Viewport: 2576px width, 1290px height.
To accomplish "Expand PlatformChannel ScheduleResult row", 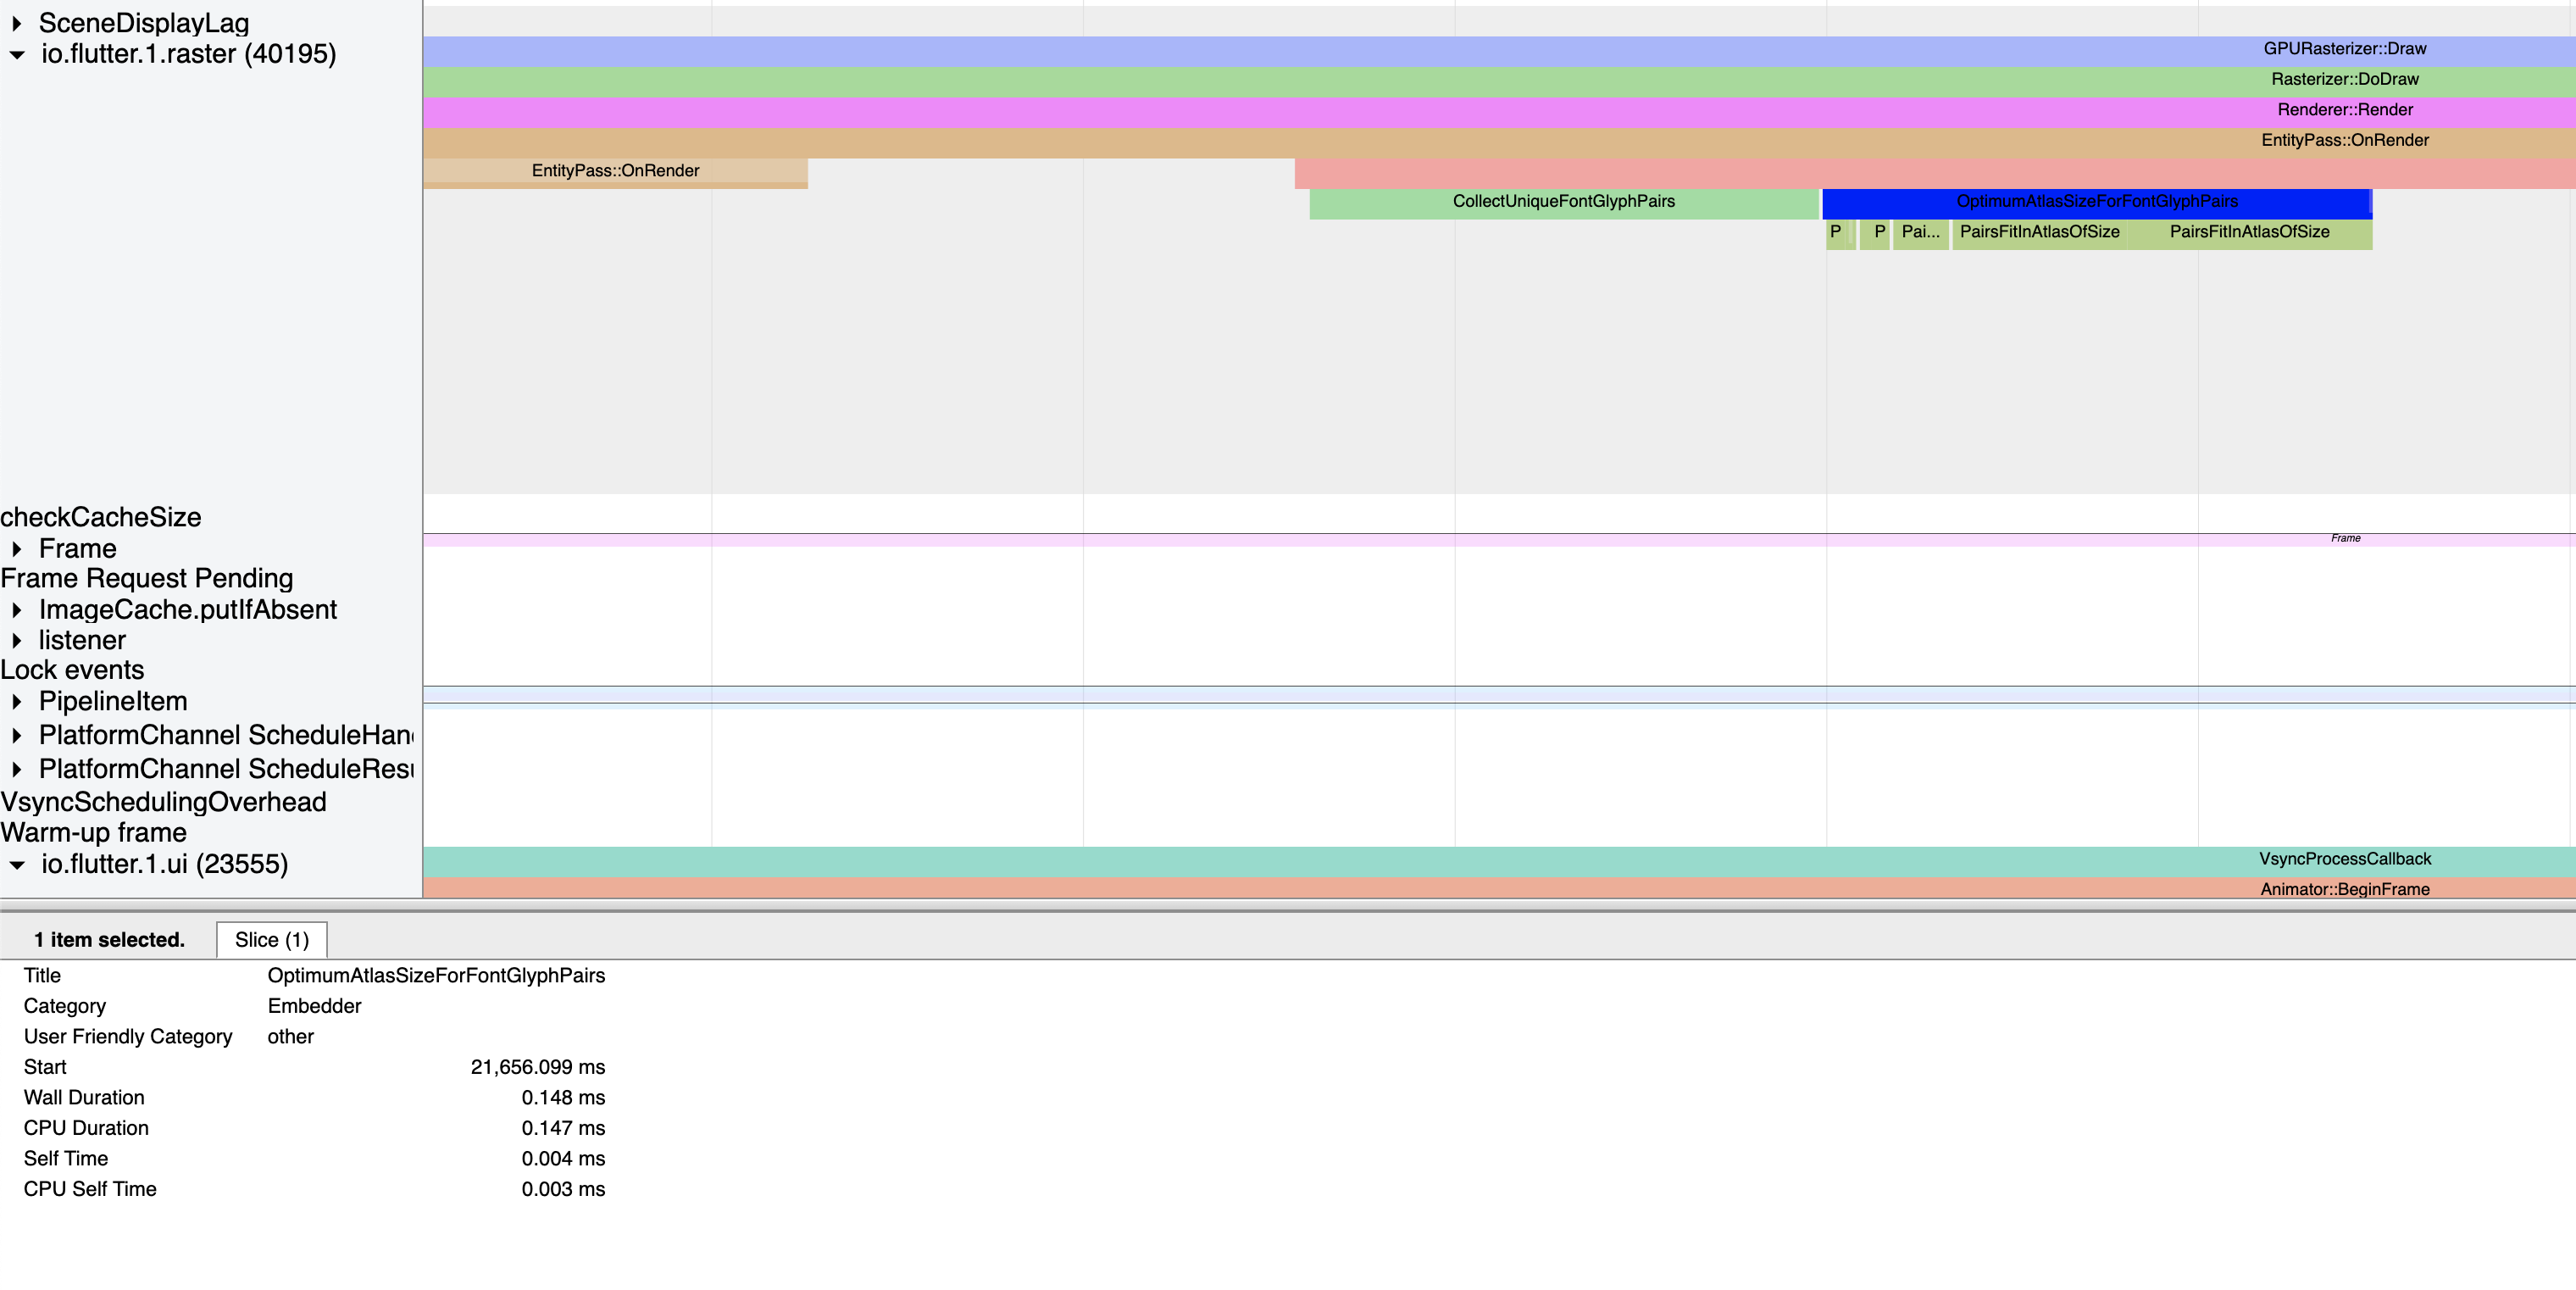I will point(17,770).
